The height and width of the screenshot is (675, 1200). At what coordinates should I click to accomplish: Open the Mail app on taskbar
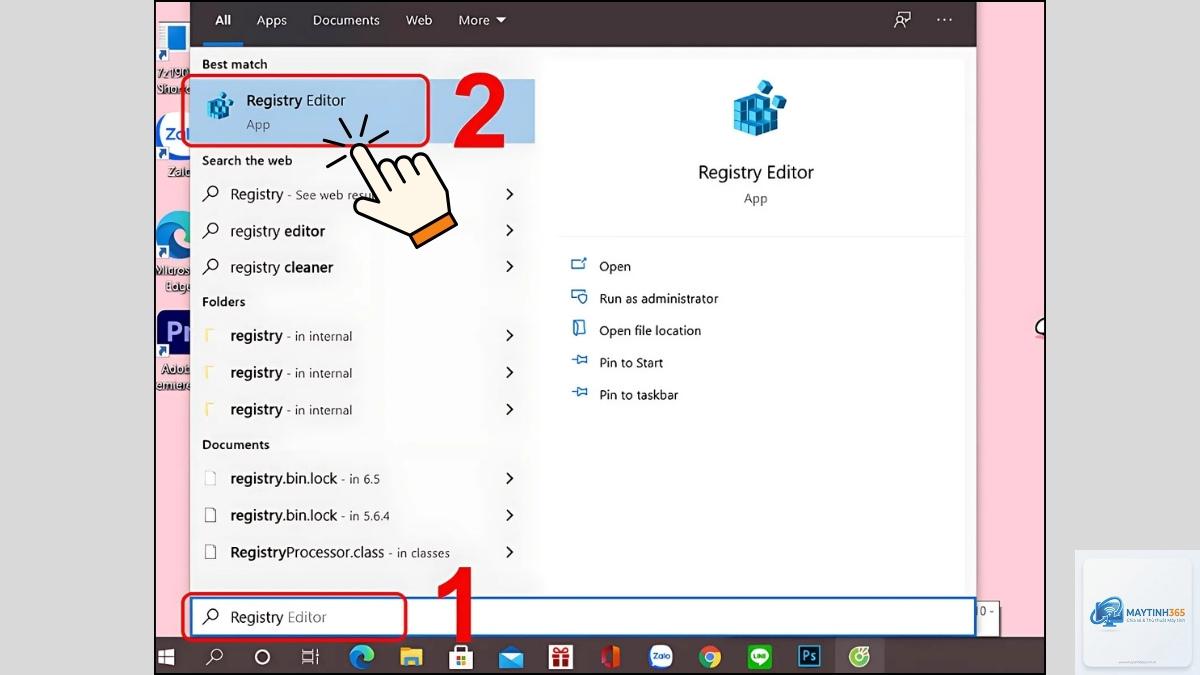(511, 657)
